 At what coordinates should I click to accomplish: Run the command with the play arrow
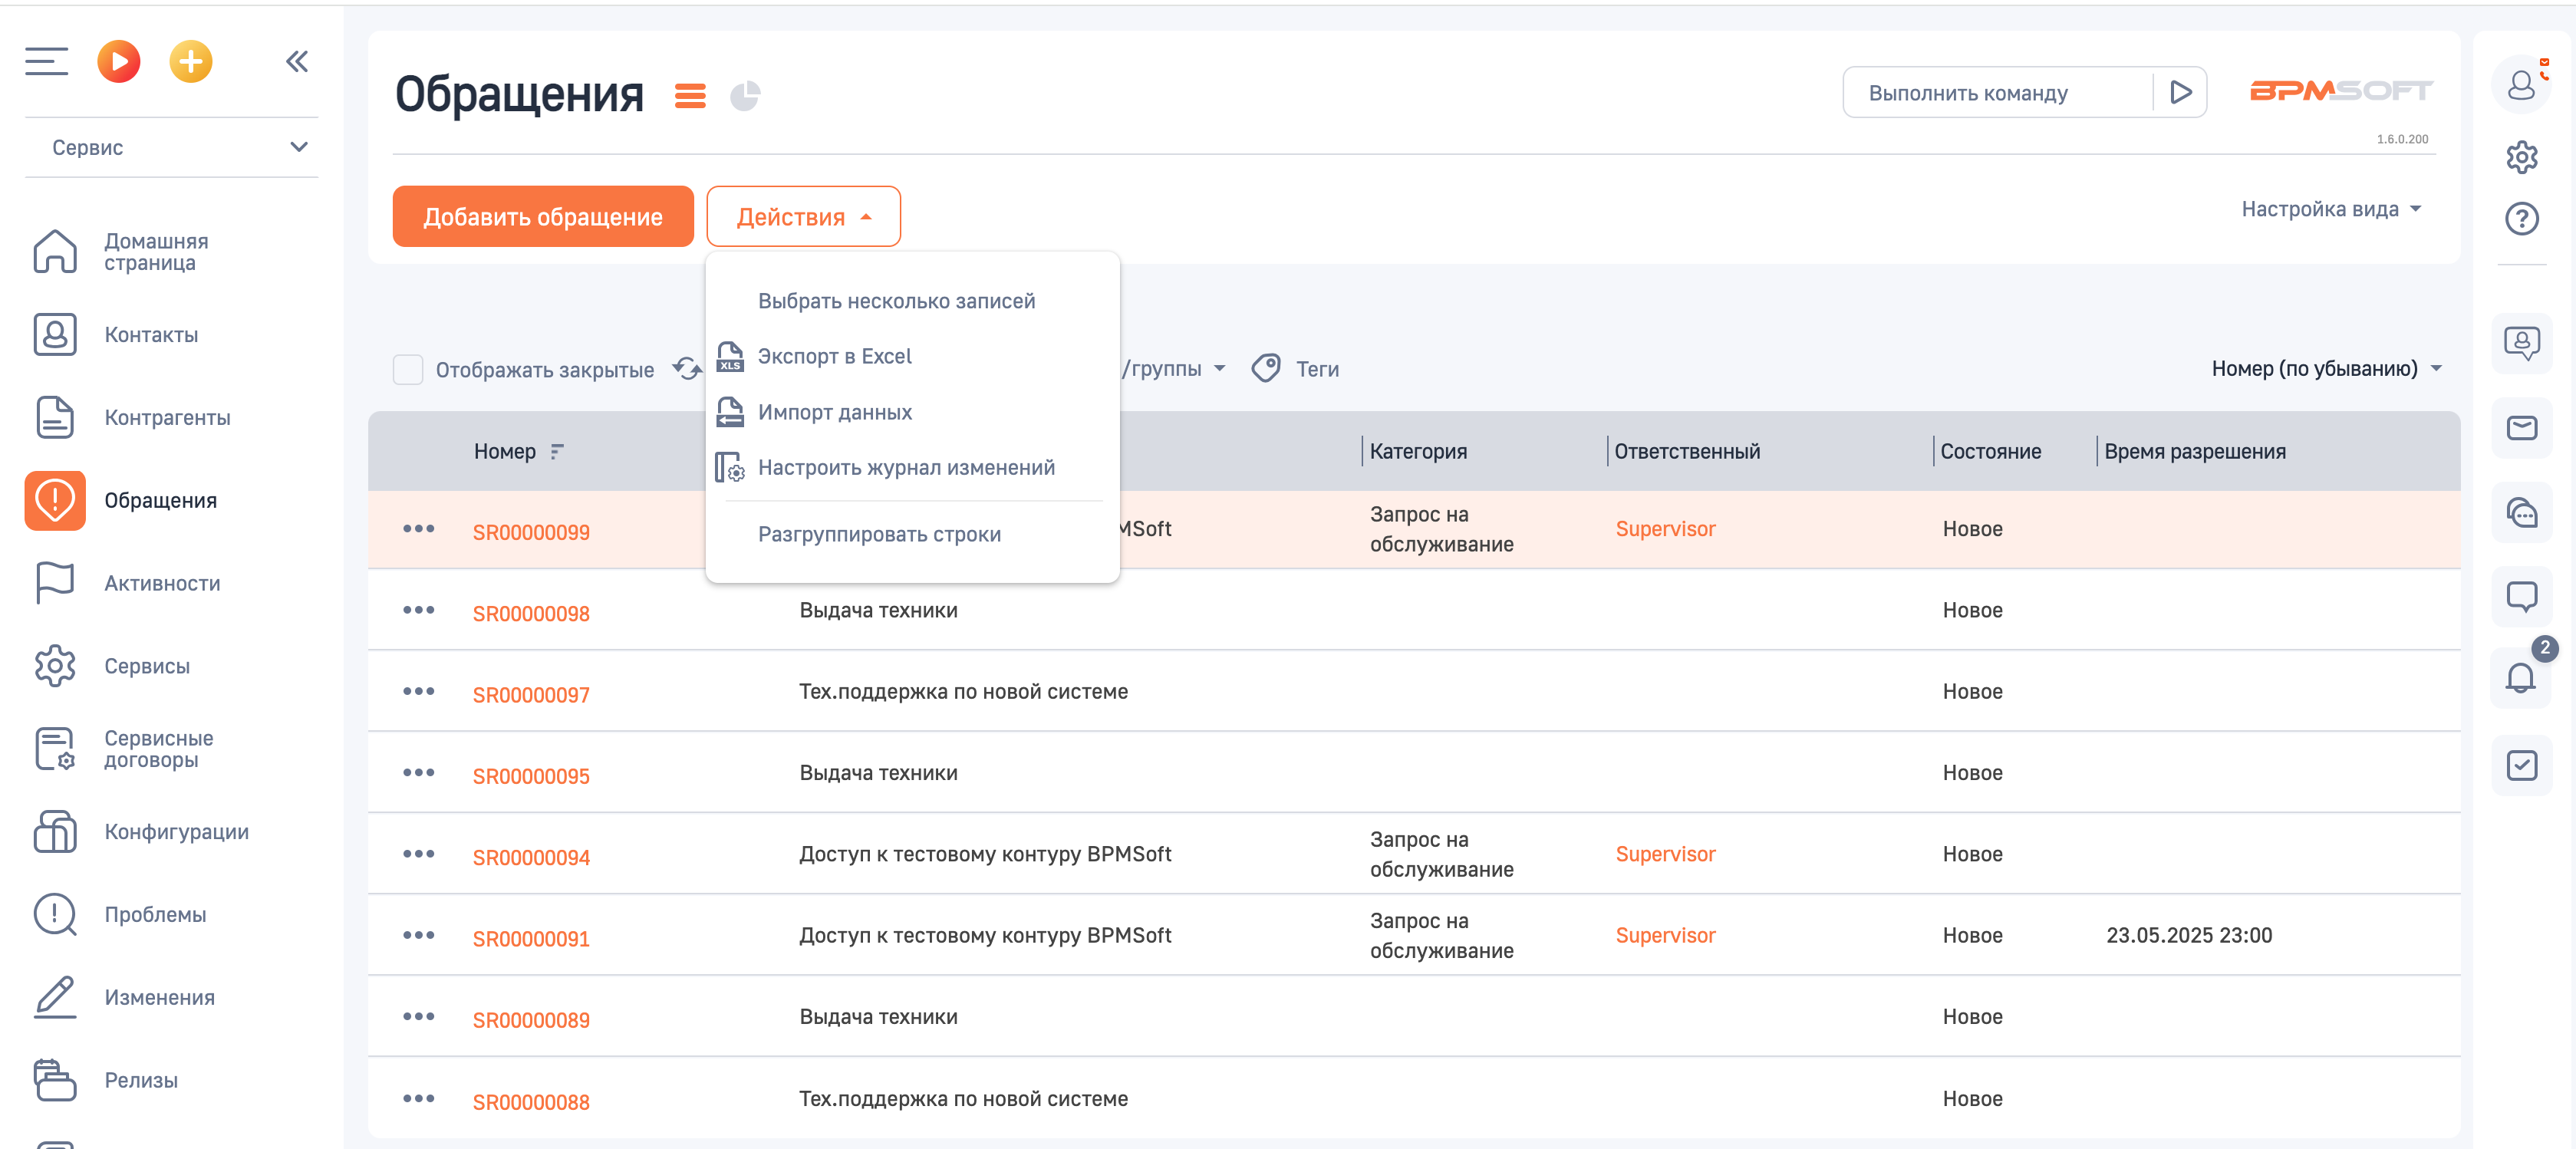point(2181,93)
